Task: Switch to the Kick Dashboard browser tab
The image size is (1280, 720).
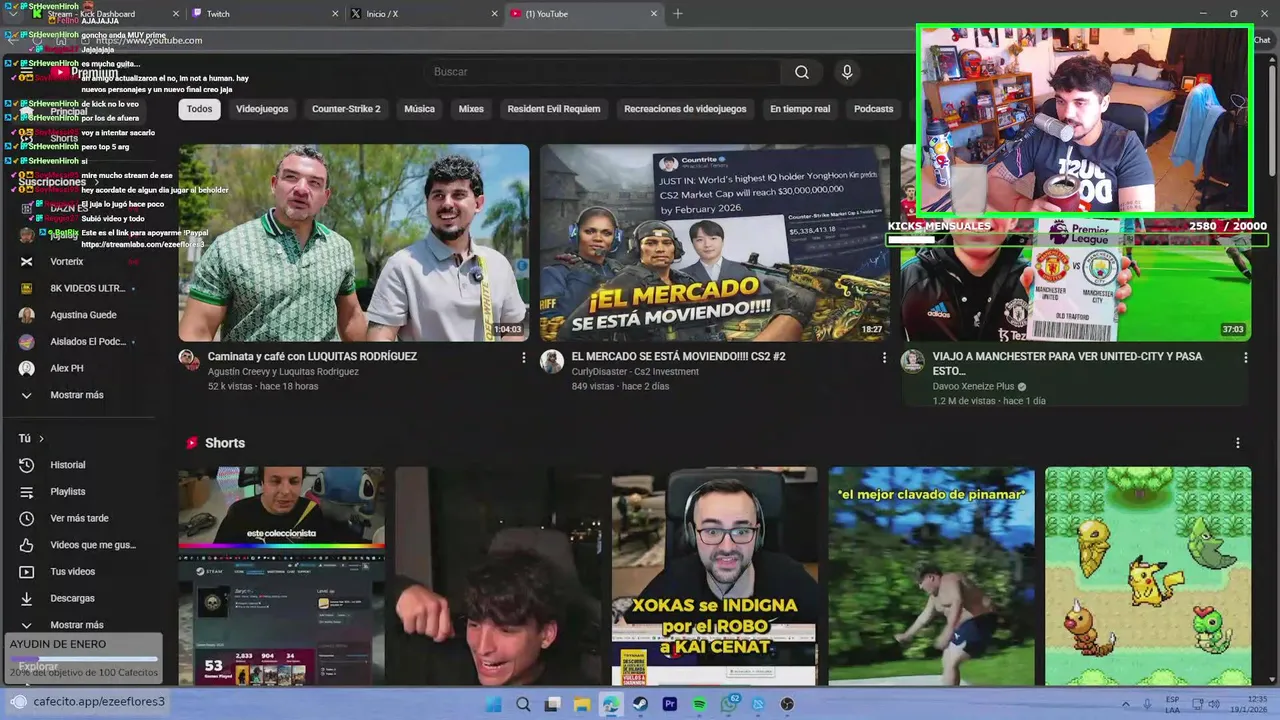Action: tap(107, 14)
